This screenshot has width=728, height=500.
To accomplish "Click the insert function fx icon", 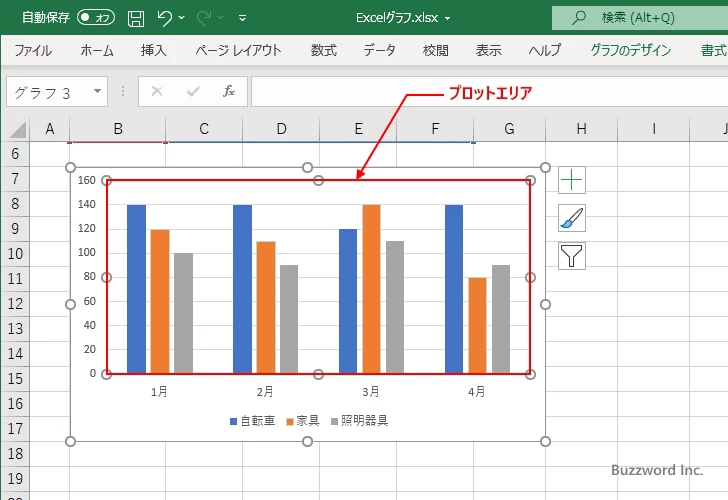I will 228,91.
